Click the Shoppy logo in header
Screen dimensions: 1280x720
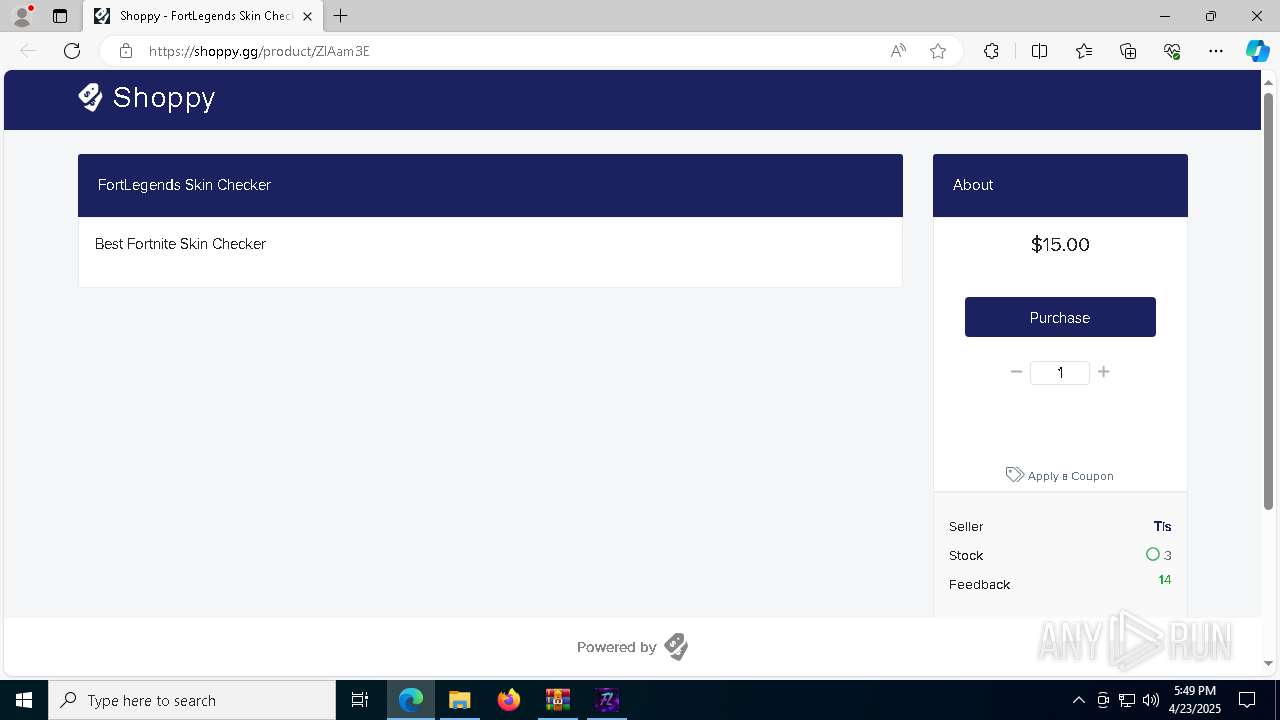(147, 97)
